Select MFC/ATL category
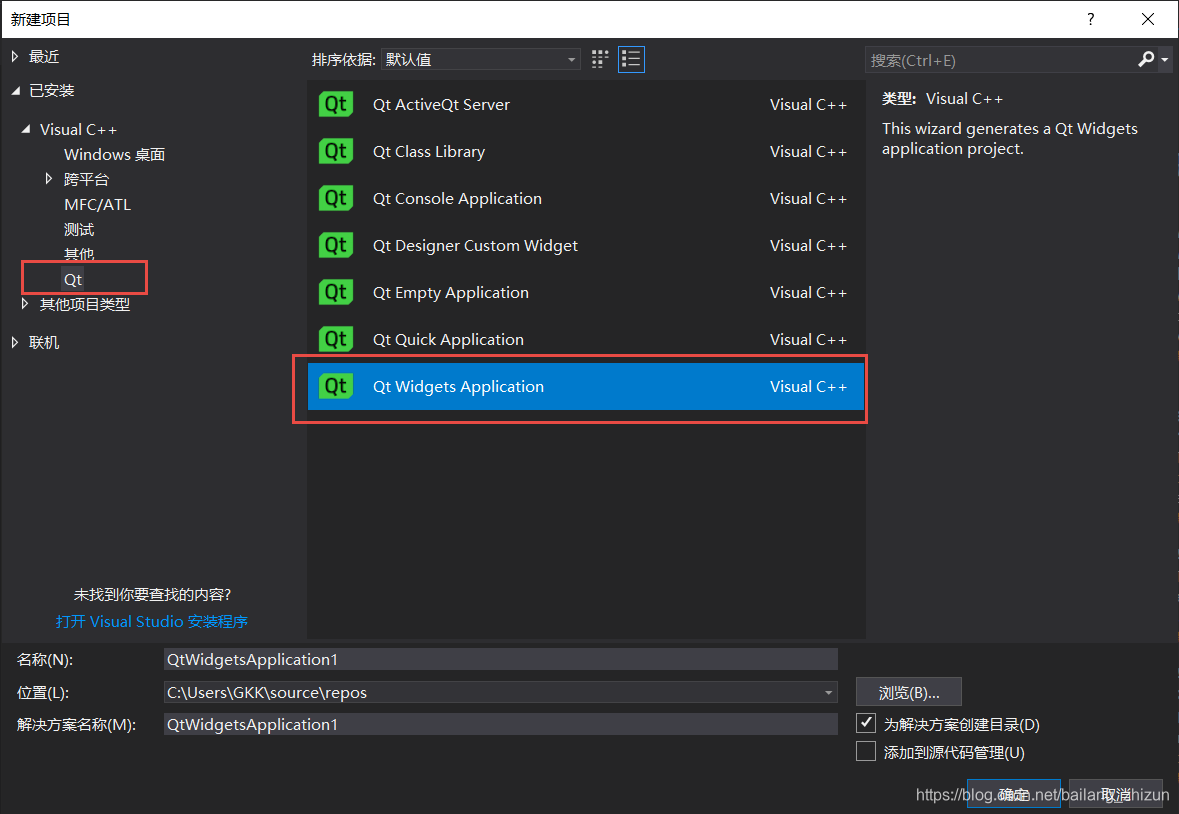 (x=97, y=204)
